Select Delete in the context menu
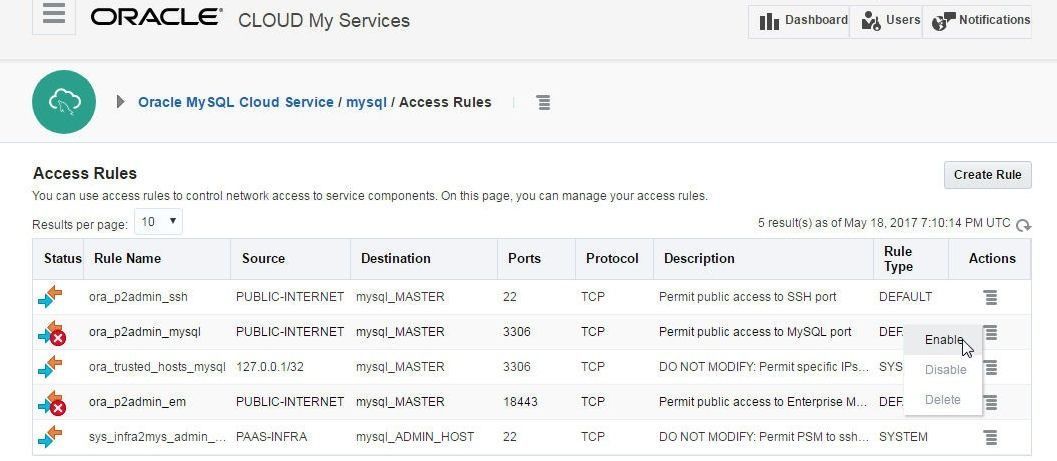This screenshot has width=1057, height=461. (x=942, y=400)
